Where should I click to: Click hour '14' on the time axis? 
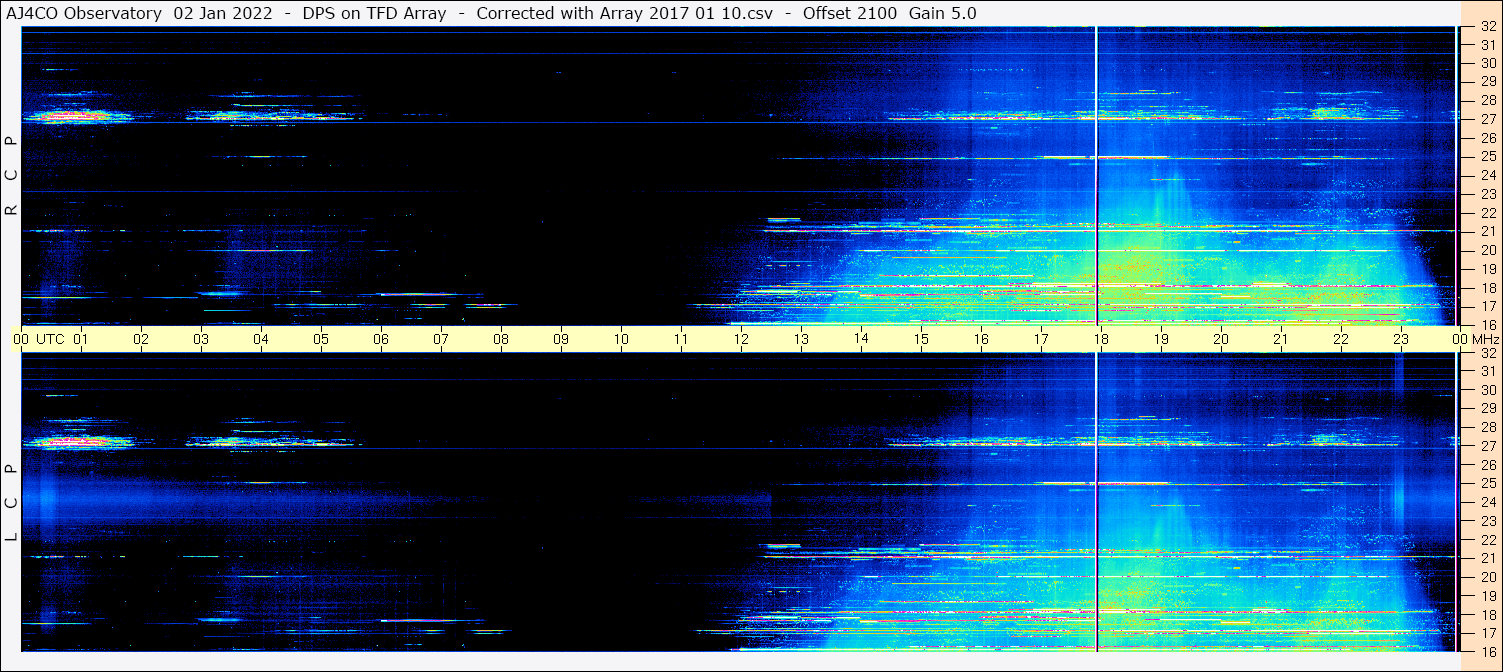click(x=861, y=338)
